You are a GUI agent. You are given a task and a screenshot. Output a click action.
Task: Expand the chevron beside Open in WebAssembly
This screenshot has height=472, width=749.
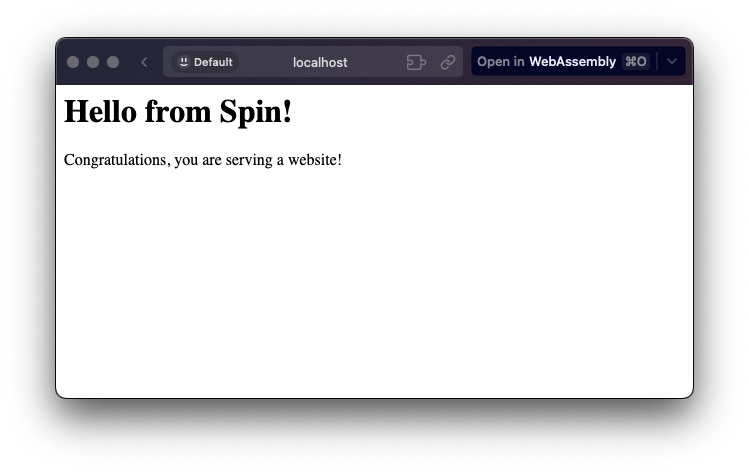point(672,62)
